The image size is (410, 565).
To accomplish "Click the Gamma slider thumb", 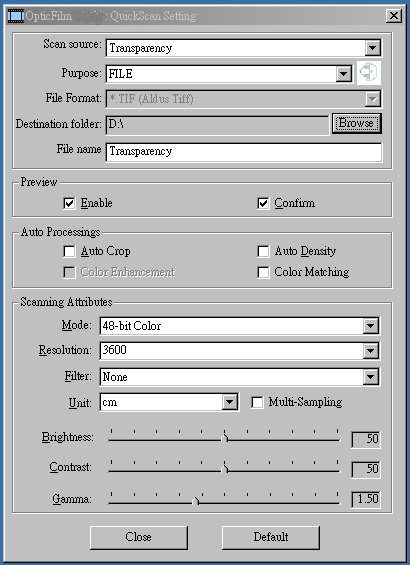I will tap(196, 501).
